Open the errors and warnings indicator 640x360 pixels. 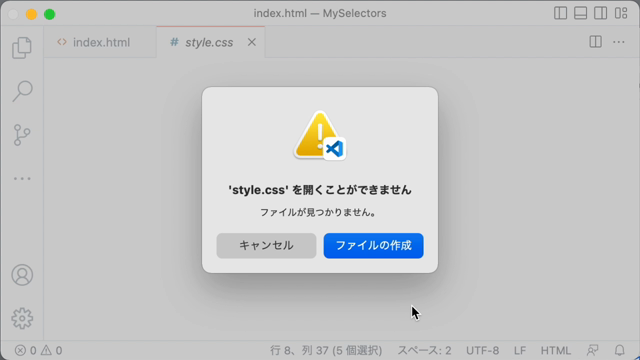(x=38, y=350)
